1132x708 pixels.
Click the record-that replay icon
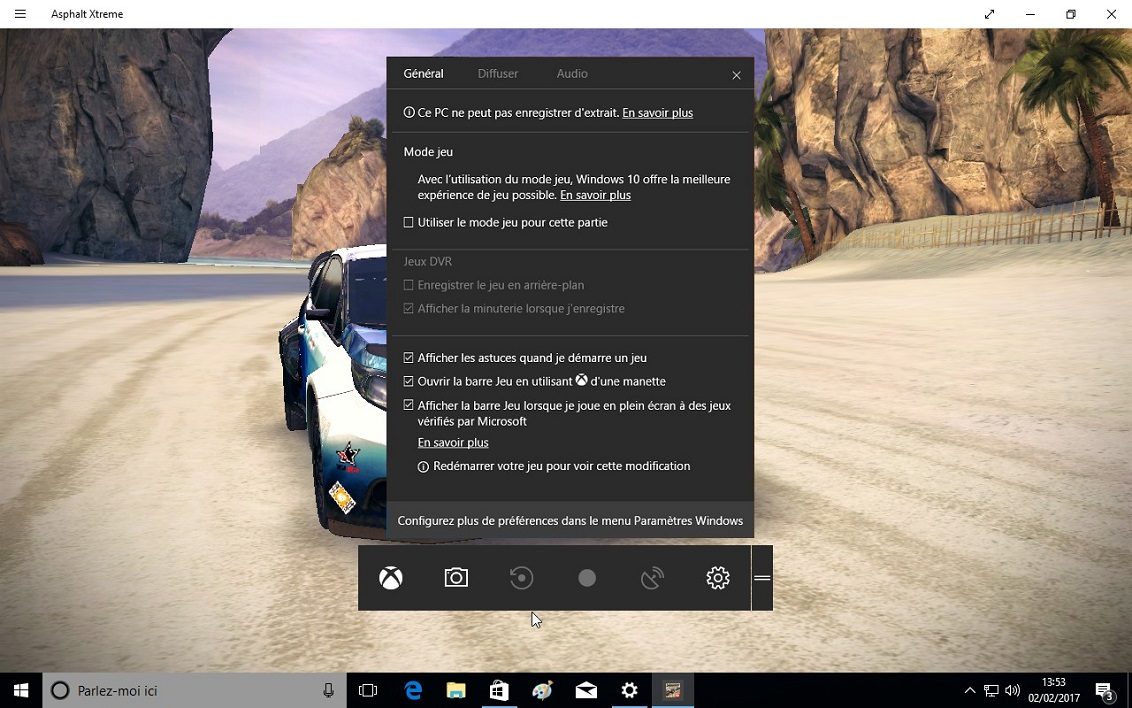(521, 578)
